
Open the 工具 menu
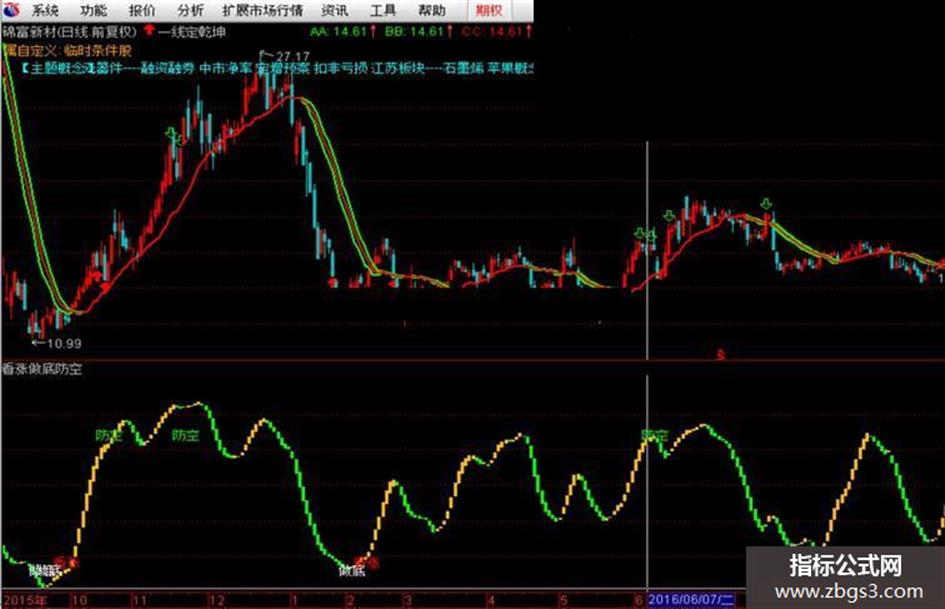click(x=383, y=10)
